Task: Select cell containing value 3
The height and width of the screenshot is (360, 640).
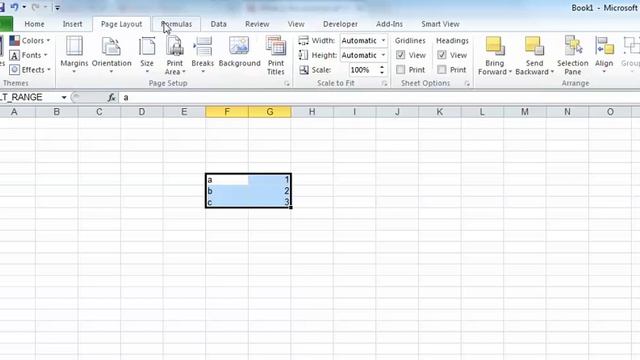Action: tap(270, 202)
